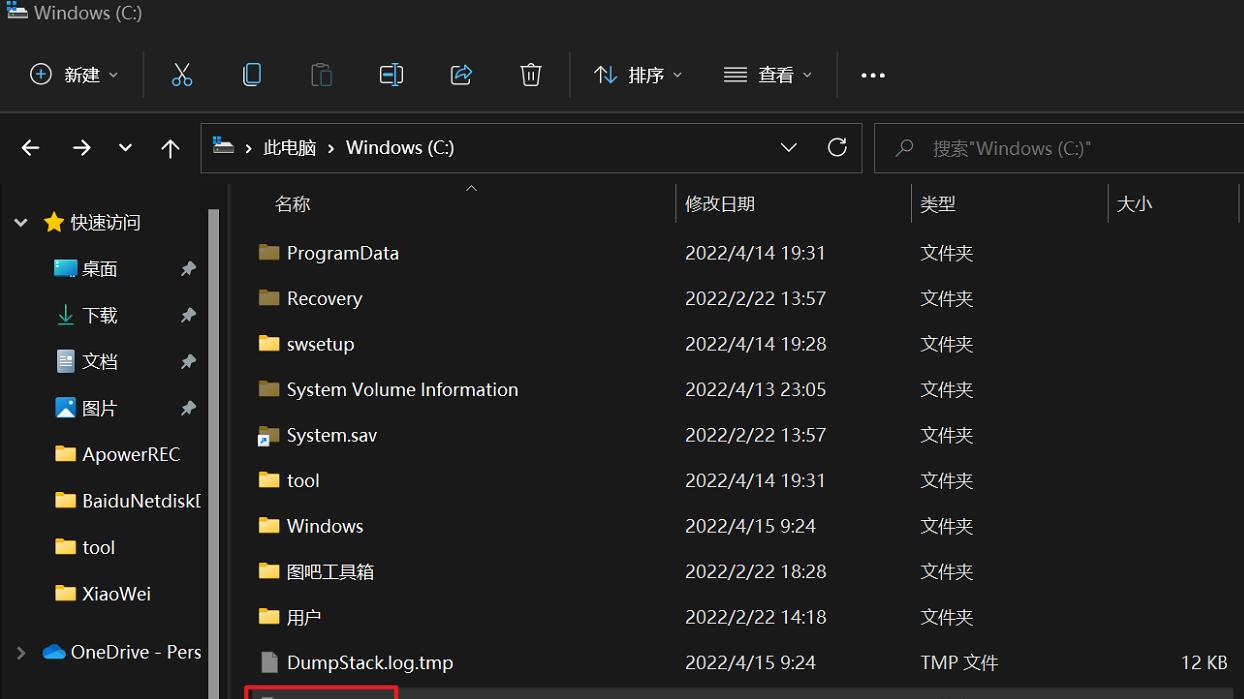Viewport: 1244px width, 699px height.
Task: Open 桌面 in the sidebar
Action: click(100, 269)
